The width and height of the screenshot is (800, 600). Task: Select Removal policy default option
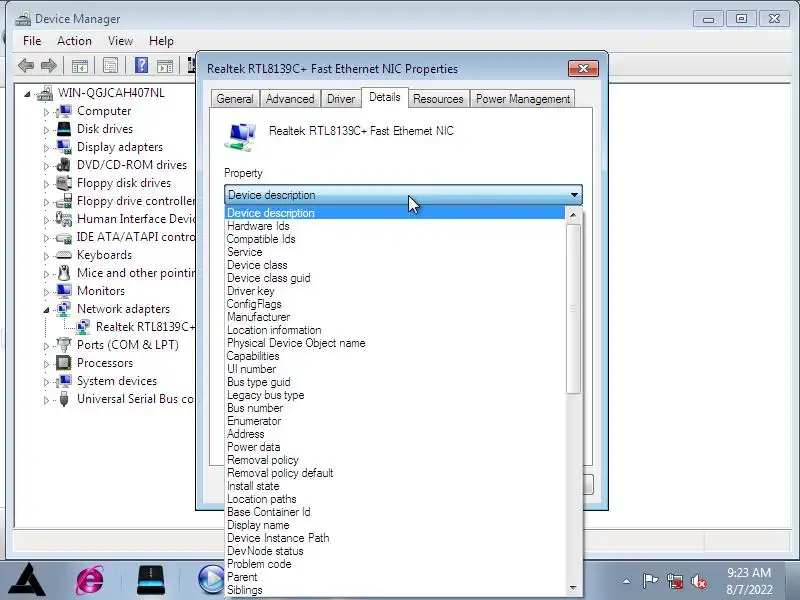(395, 473)
